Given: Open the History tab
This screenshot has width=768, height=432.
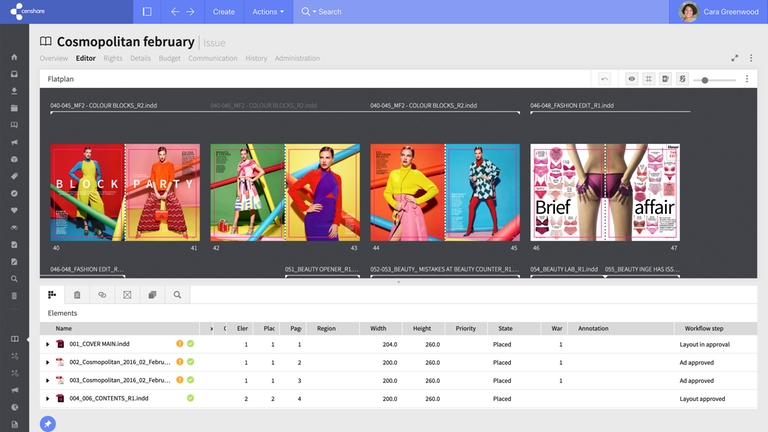Looking at the screenshot, I should click(256, 58).
